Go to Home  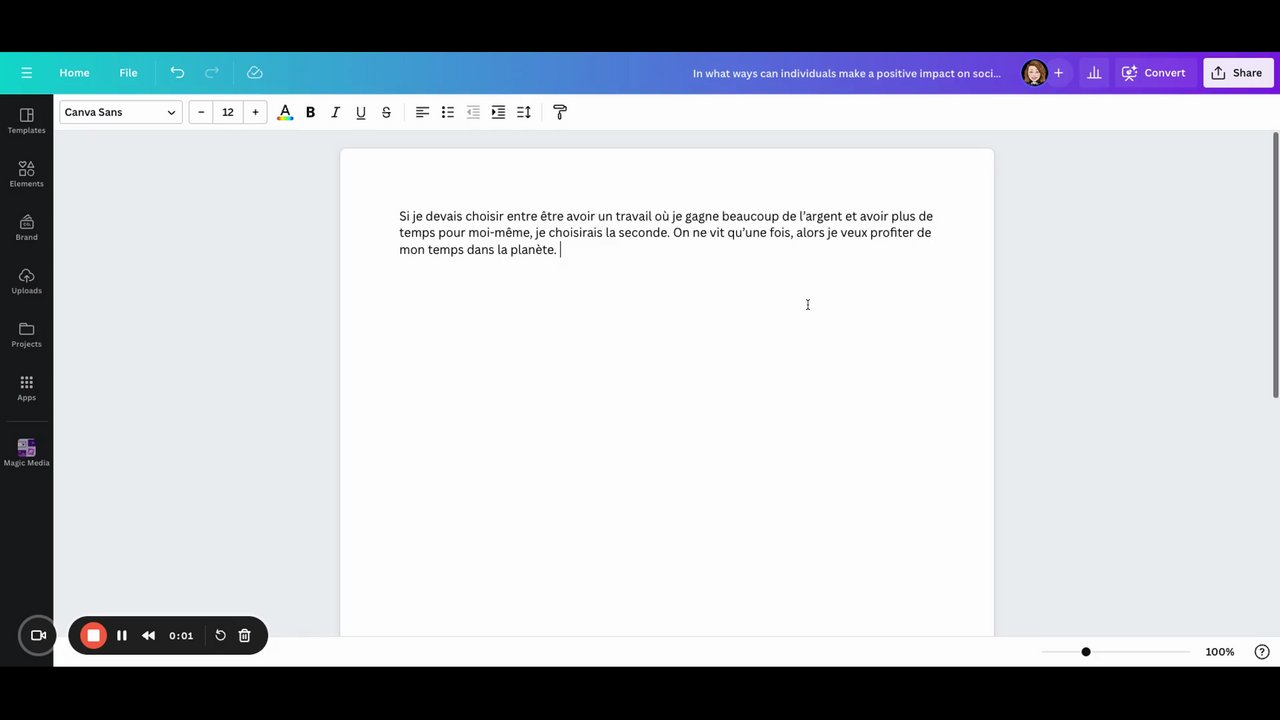tap(74, 73)
